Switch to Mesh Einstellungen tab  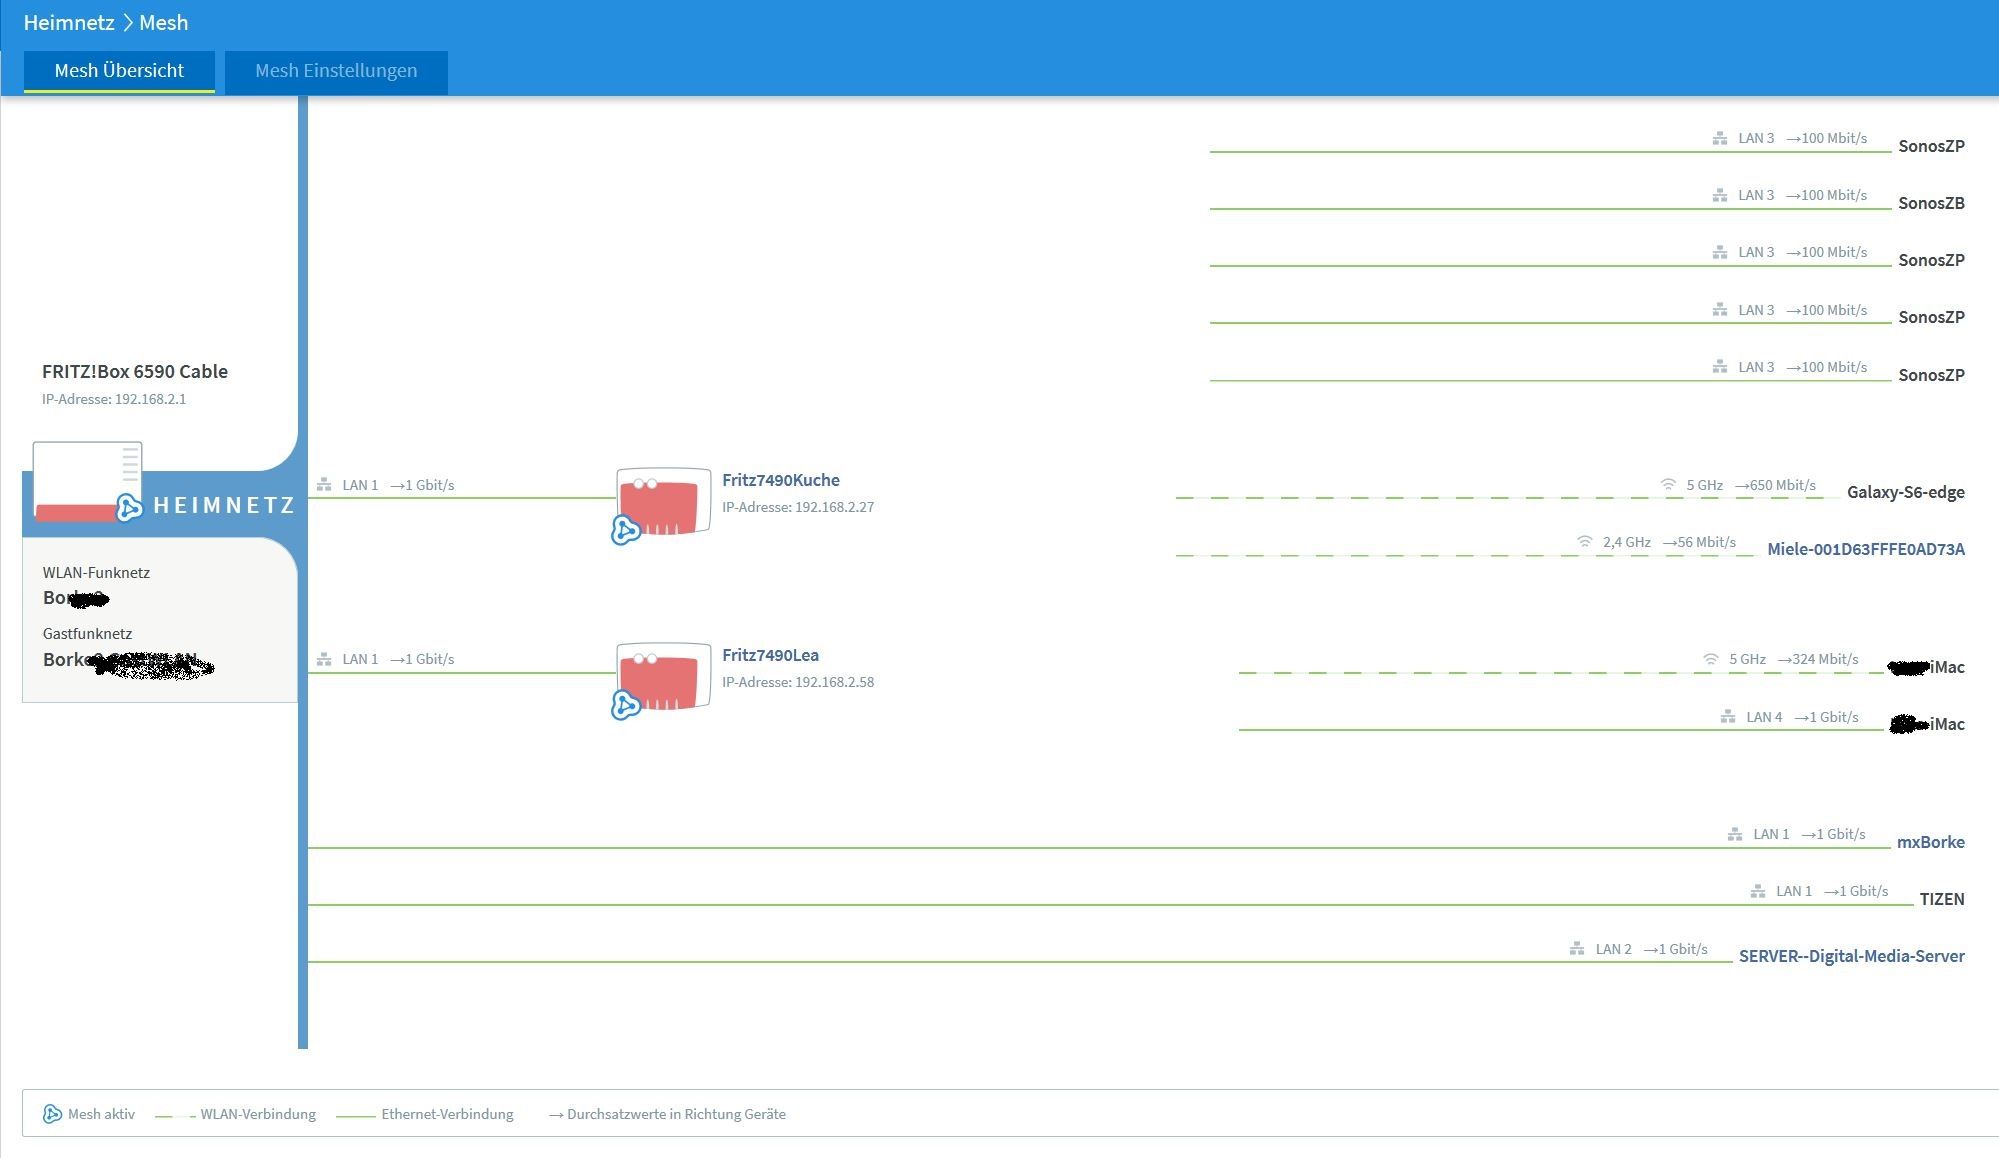tap(336, 71)
